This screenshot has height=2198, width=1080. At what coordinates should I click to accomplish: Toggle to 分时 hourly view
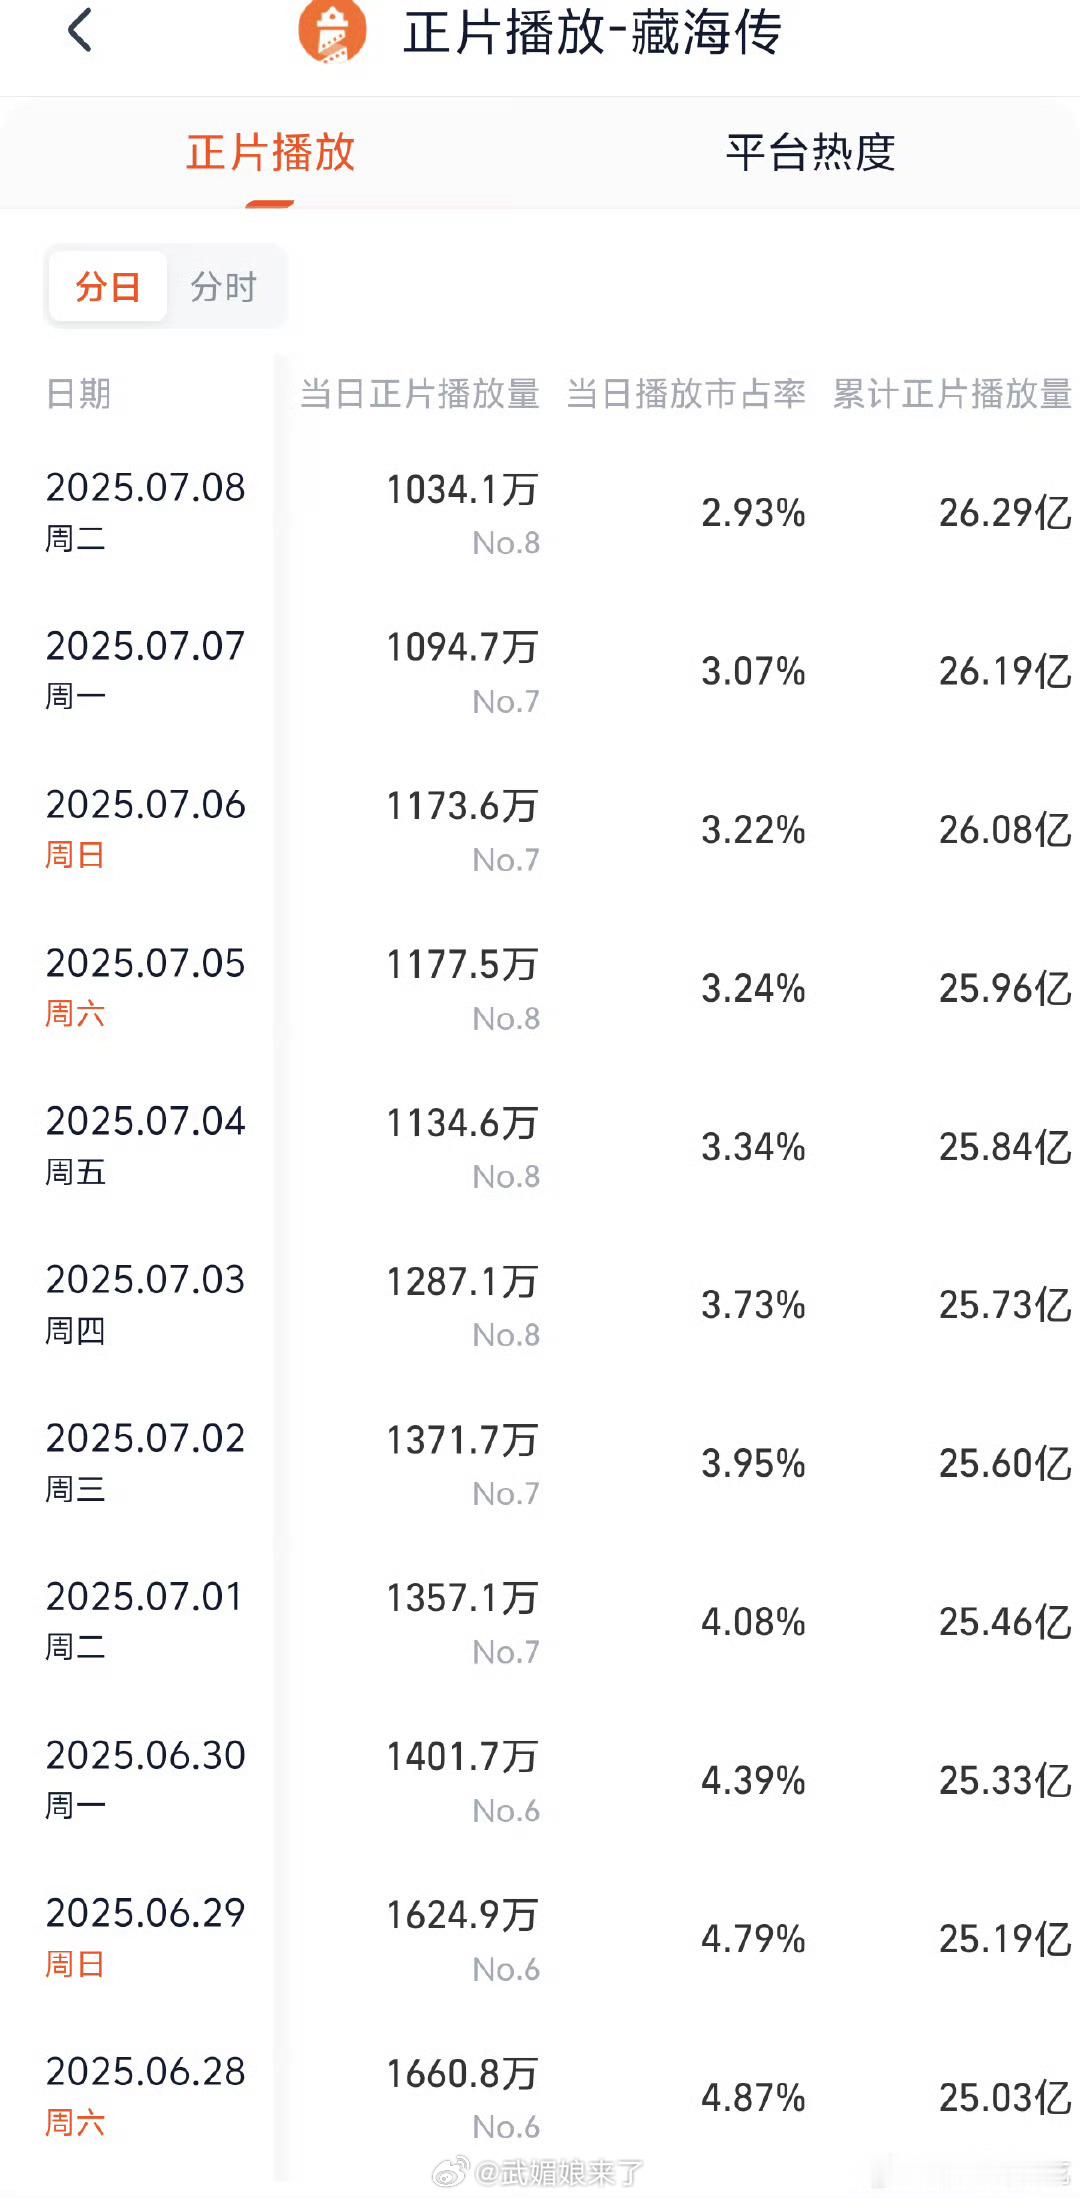(224, 287)
